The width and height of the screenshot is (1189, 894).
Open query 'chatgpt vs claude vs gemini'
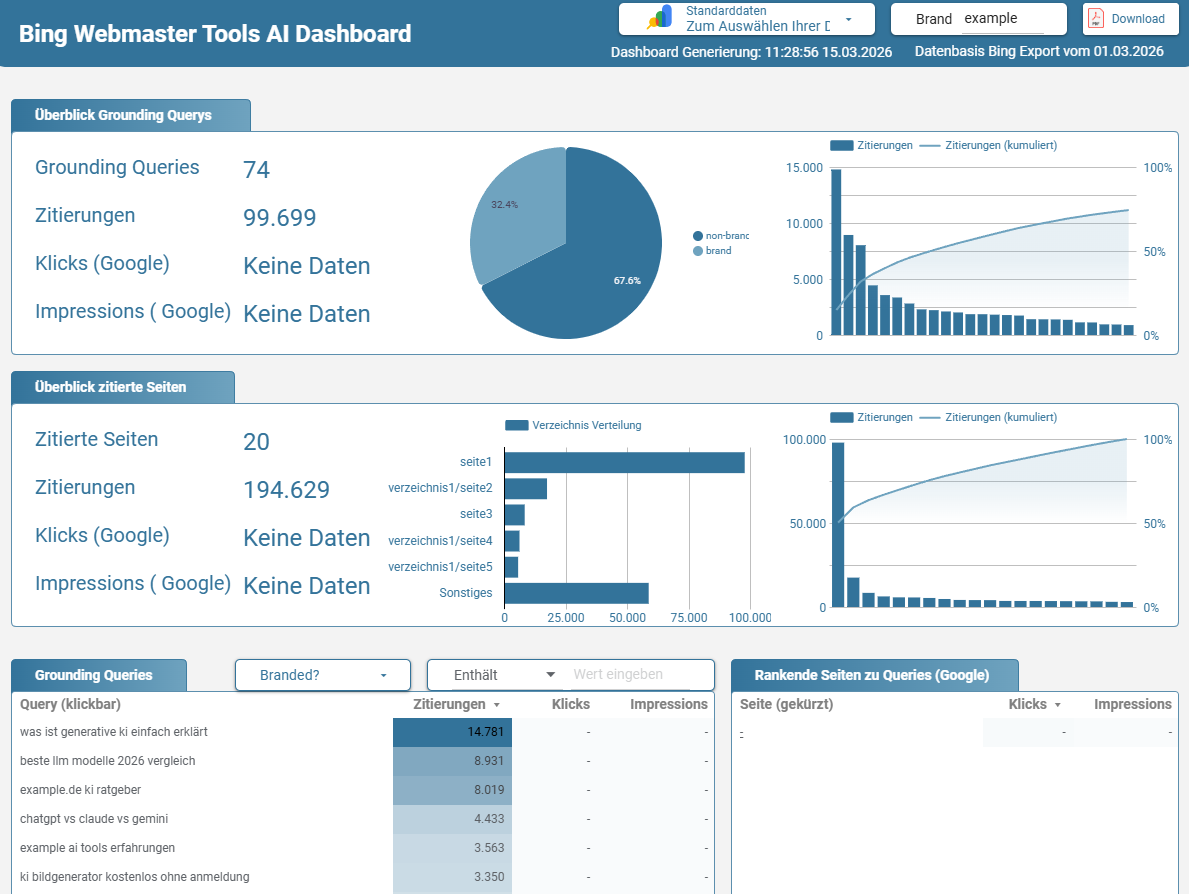pos(94,819)
